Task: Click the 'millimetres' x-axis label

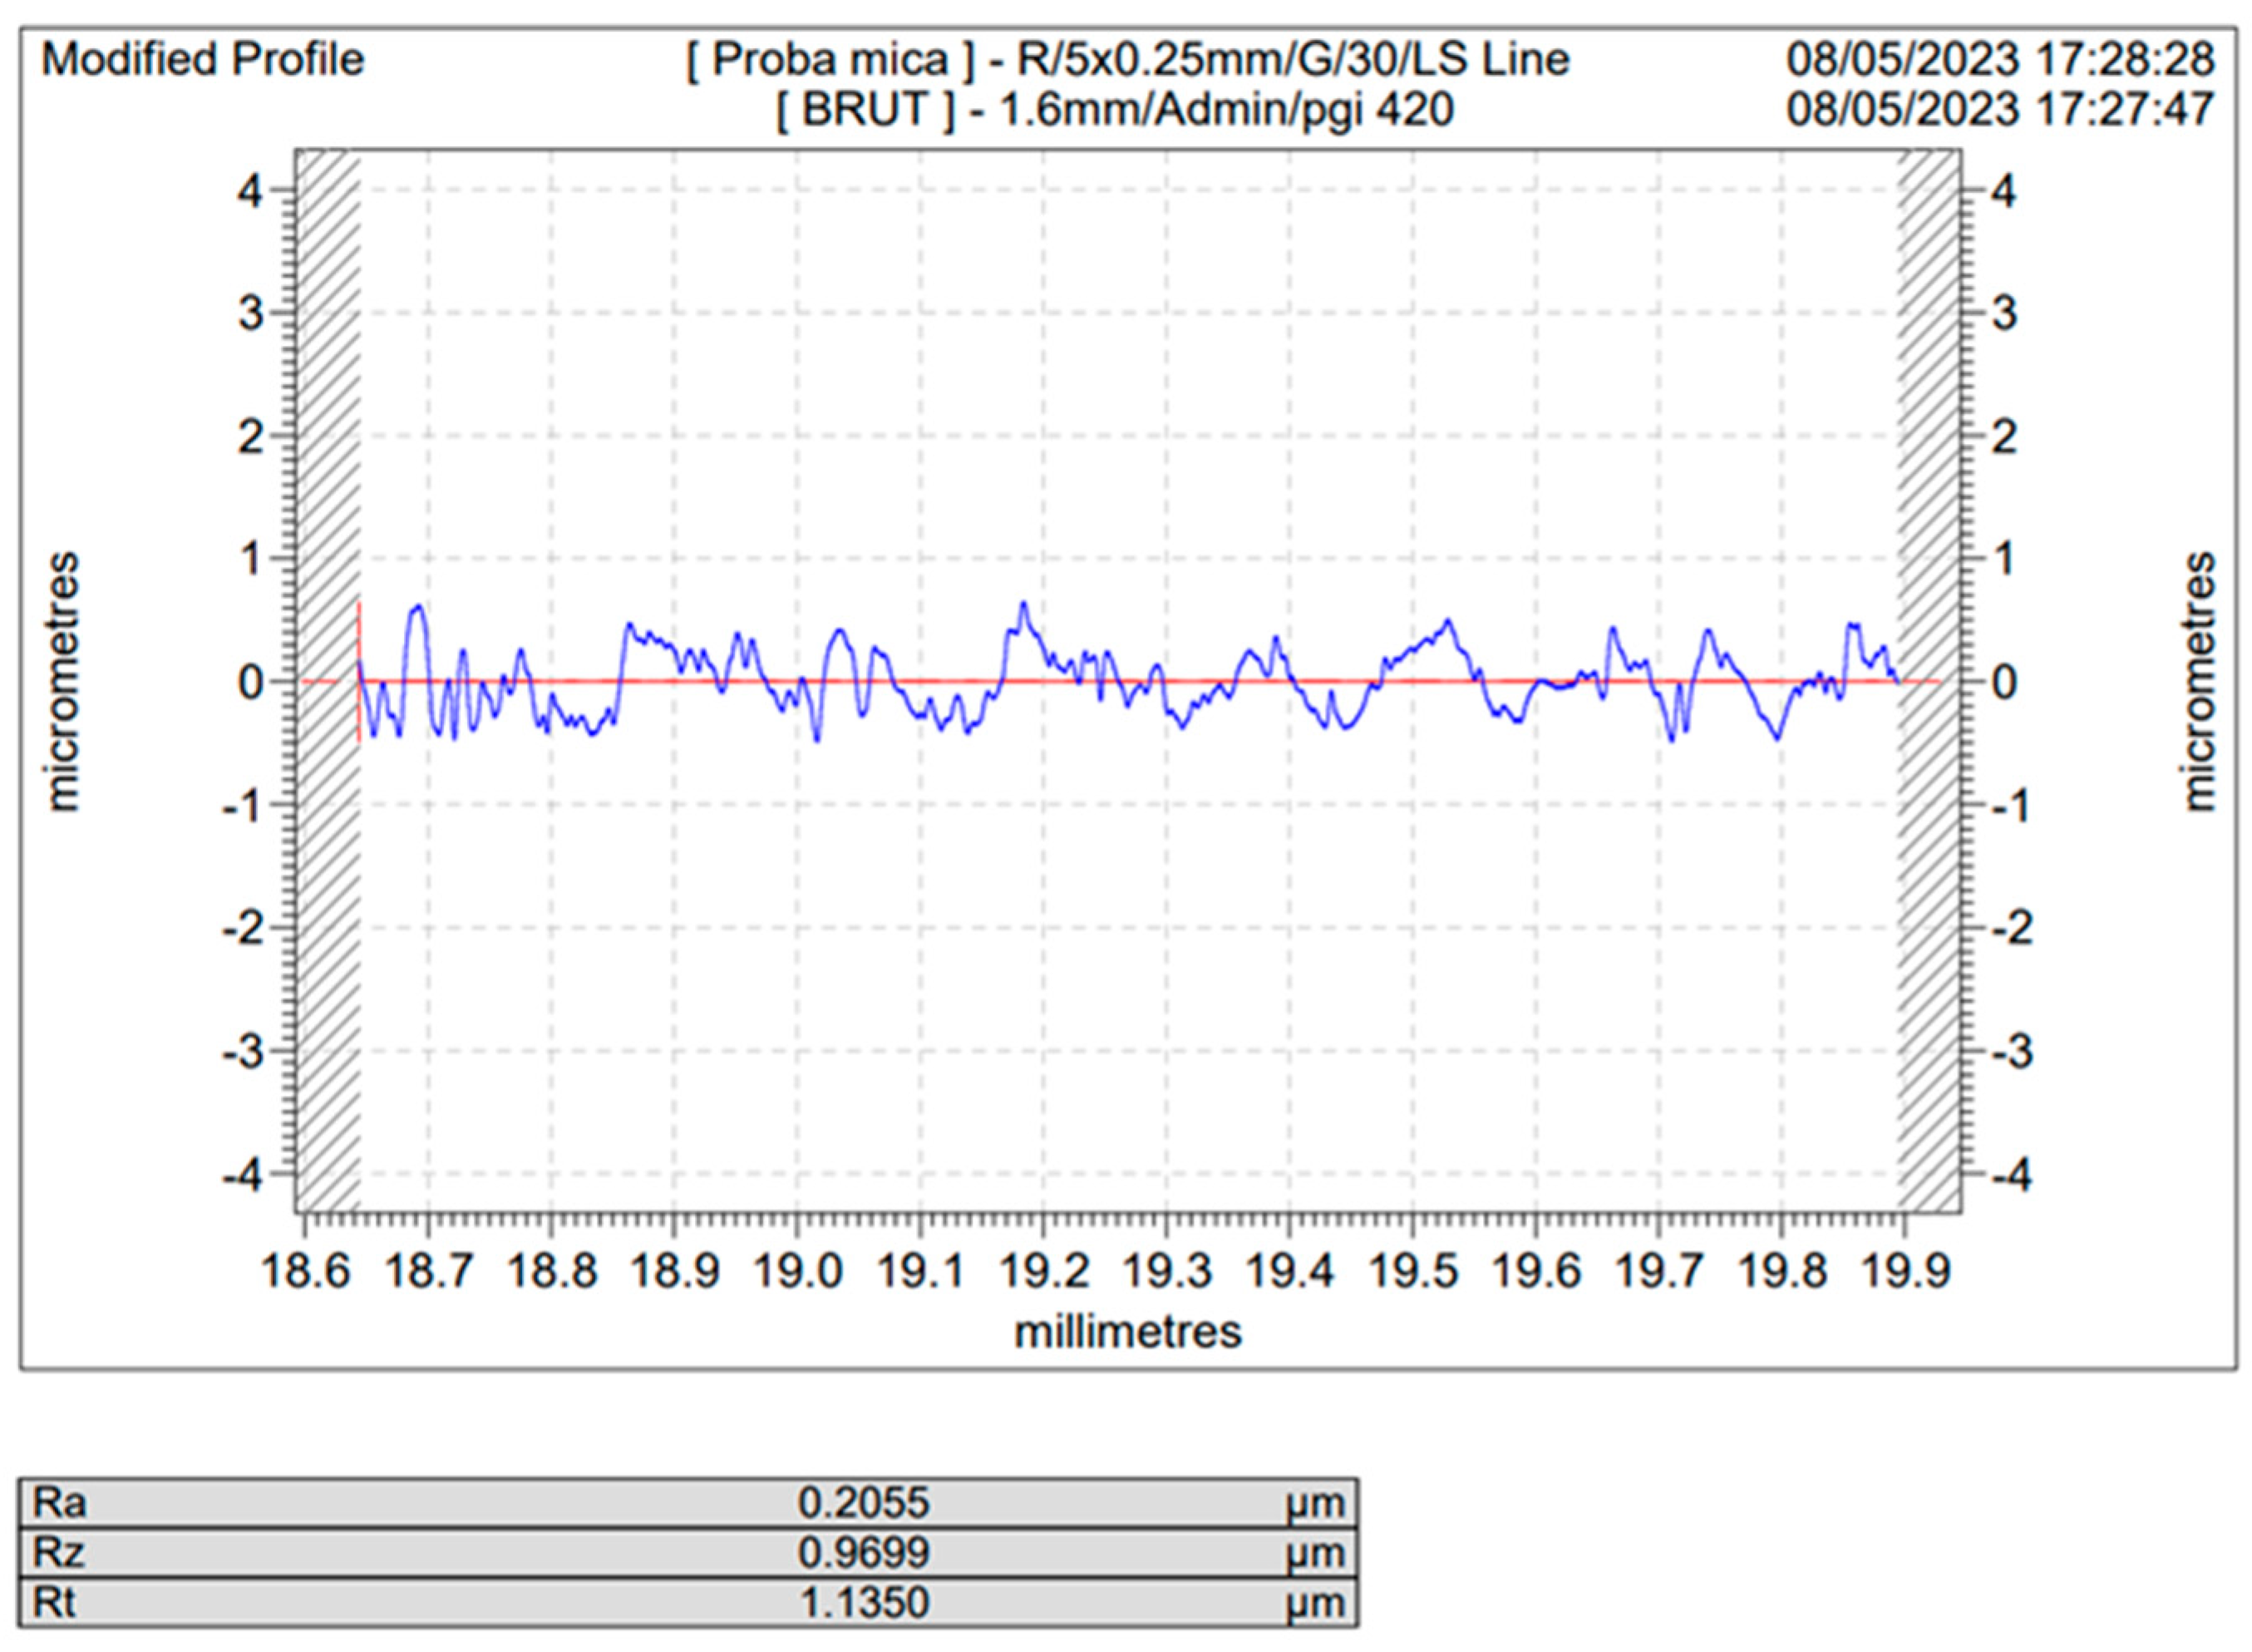Action: [x=1128, y=1331]
